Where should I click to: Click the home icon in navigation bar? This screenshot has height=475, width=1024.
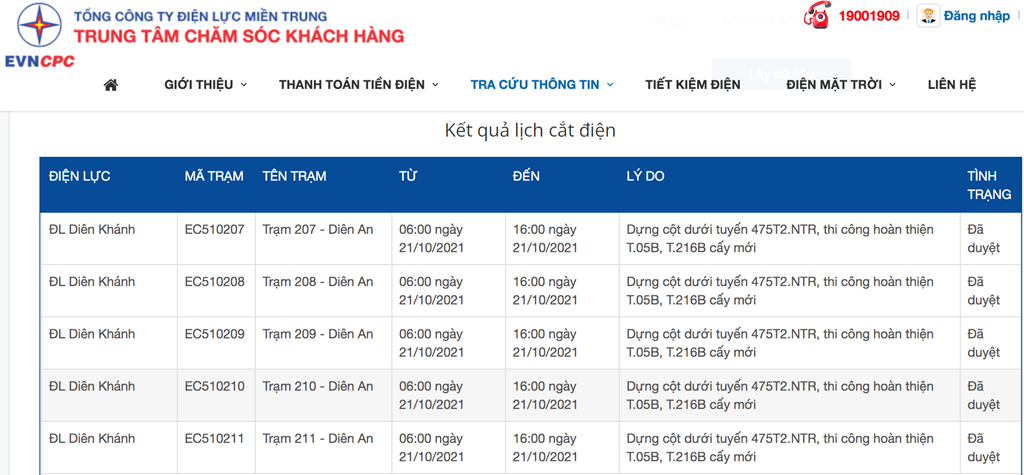click(x=111, y=84)
